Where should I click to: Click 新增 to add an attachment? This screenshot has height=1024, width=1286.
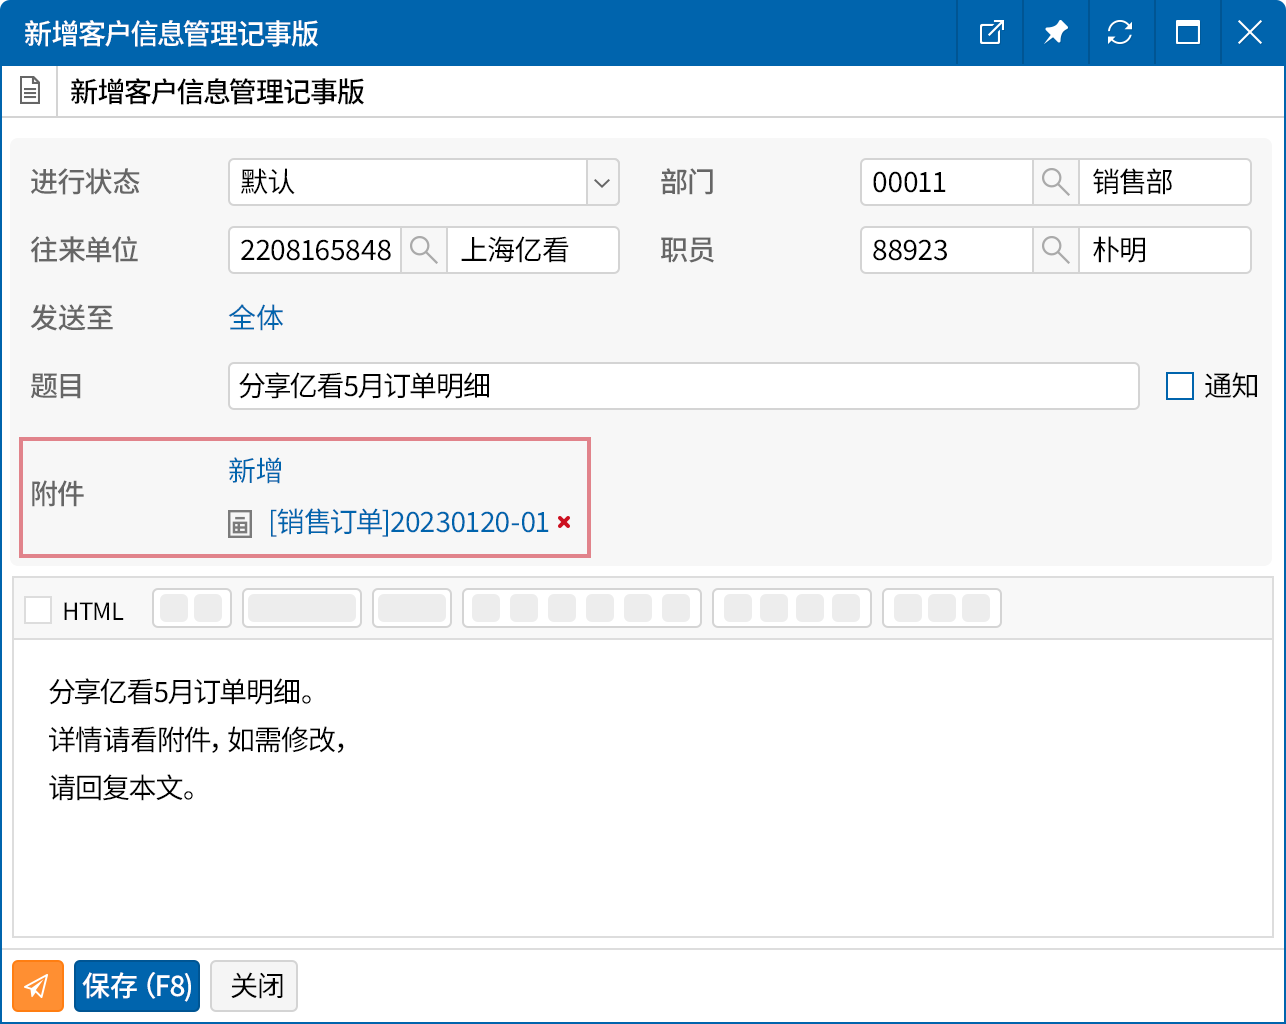[255, 470]
